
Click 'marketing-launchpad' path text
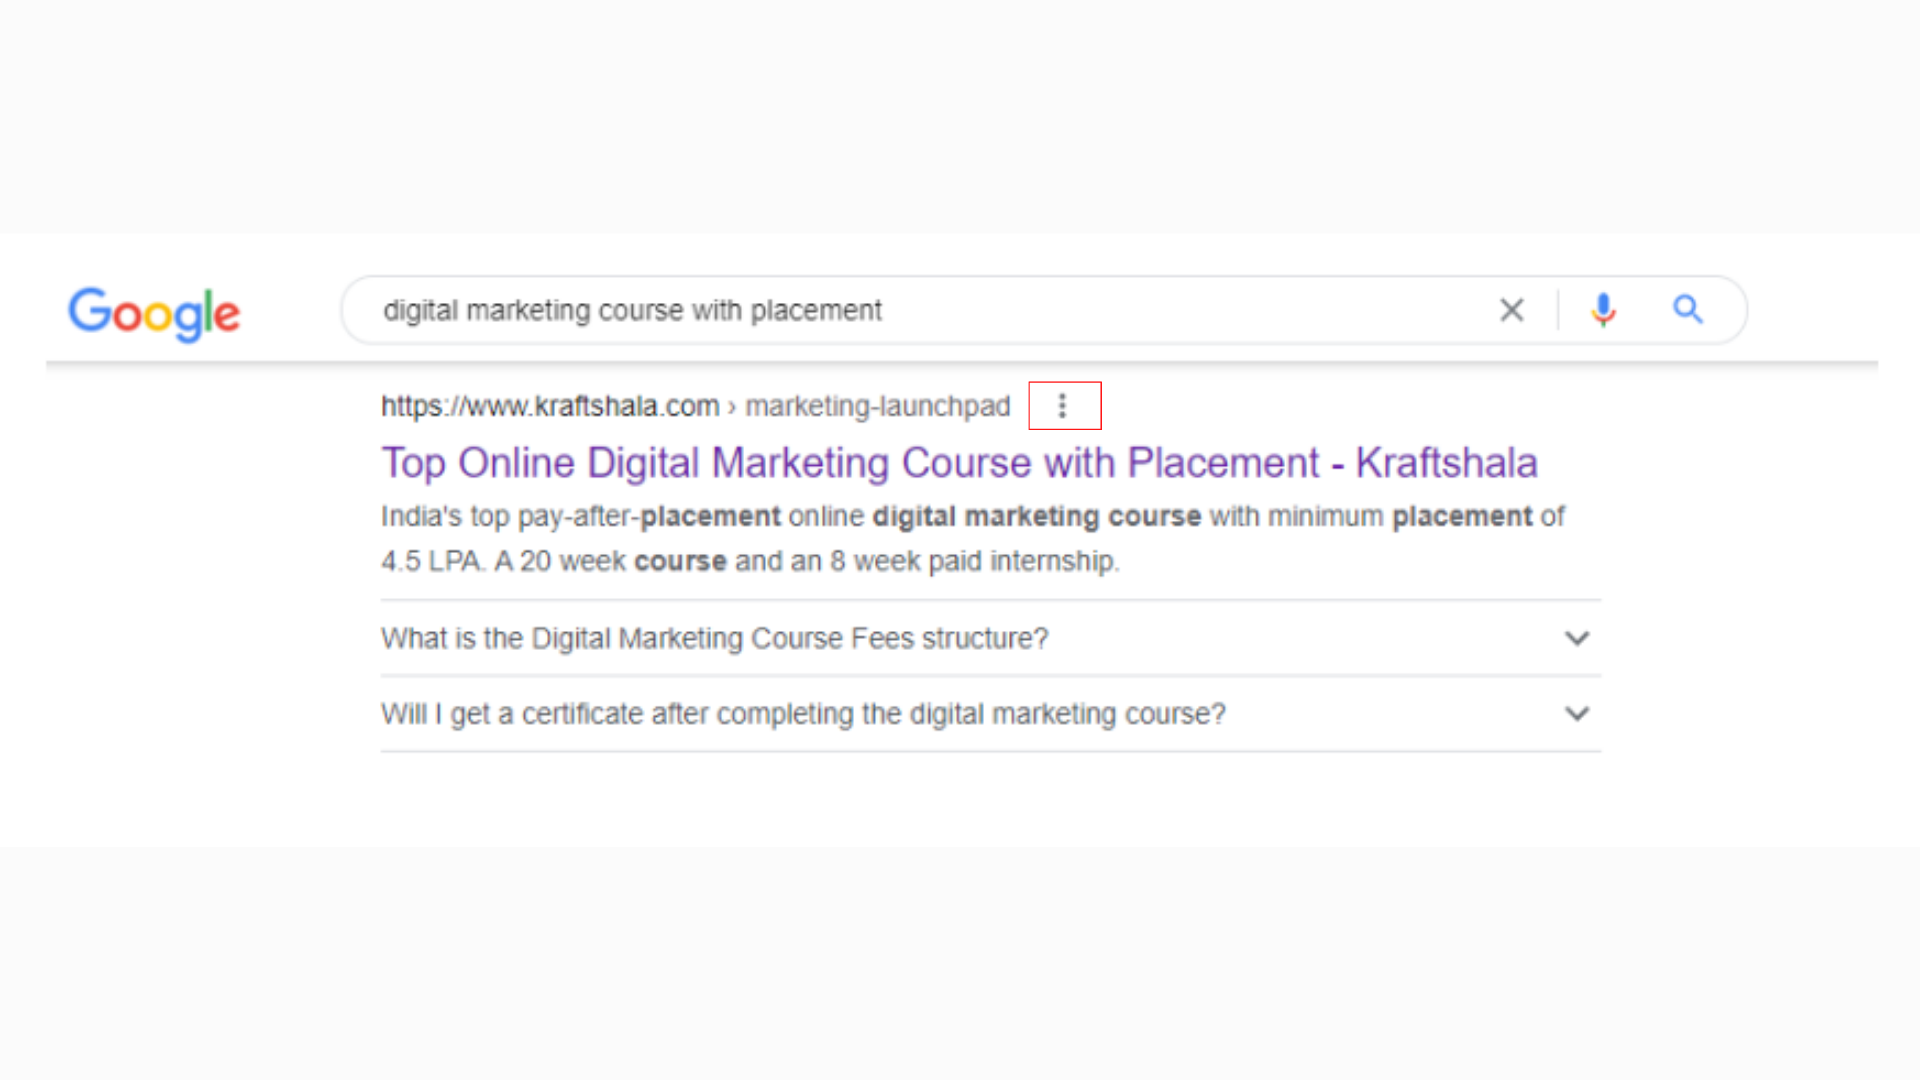coord(878,406)
